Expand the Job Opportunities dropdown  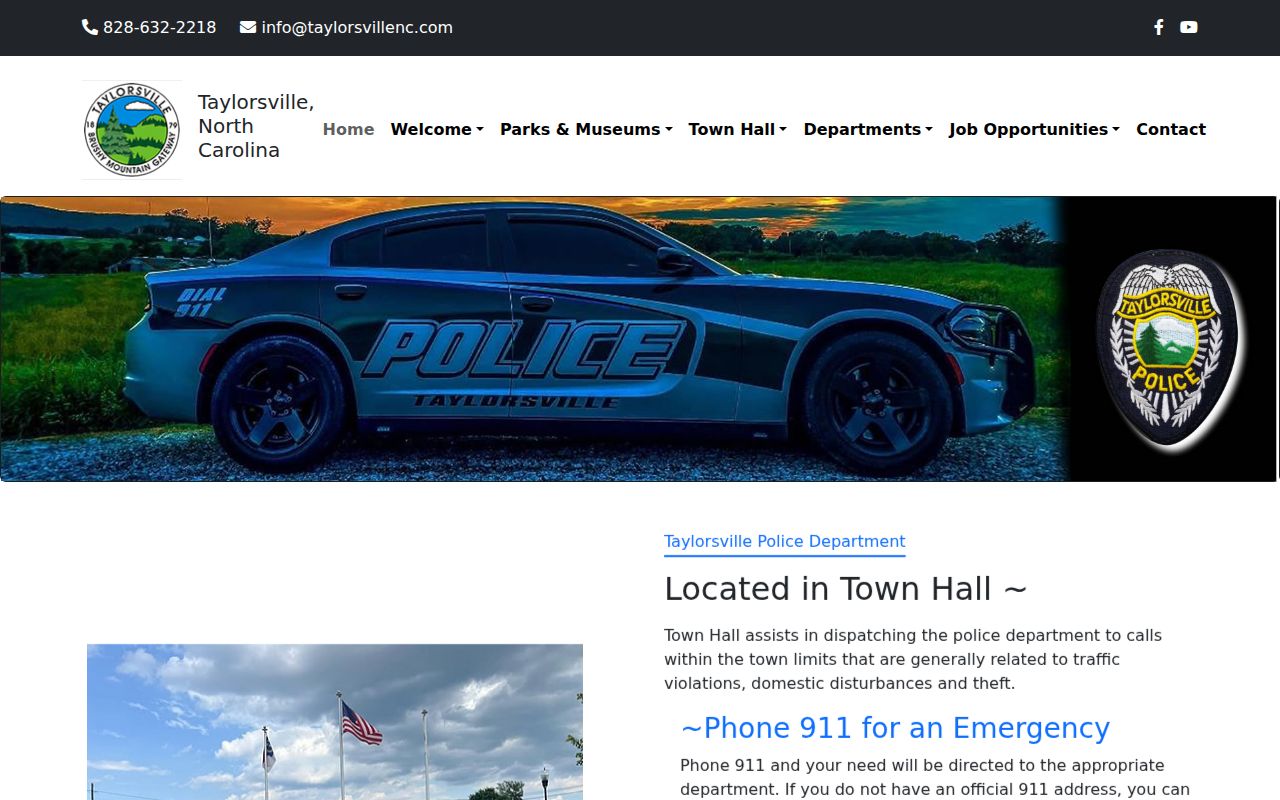click(x=1034, y=129)
